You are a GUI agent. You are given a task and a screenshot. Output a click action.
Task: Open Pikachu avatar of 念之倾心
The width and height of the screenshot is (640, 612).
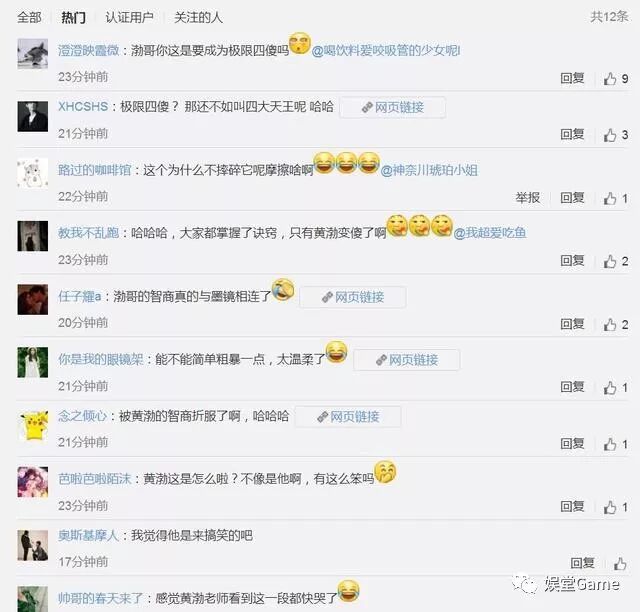(x=33, y=425)
